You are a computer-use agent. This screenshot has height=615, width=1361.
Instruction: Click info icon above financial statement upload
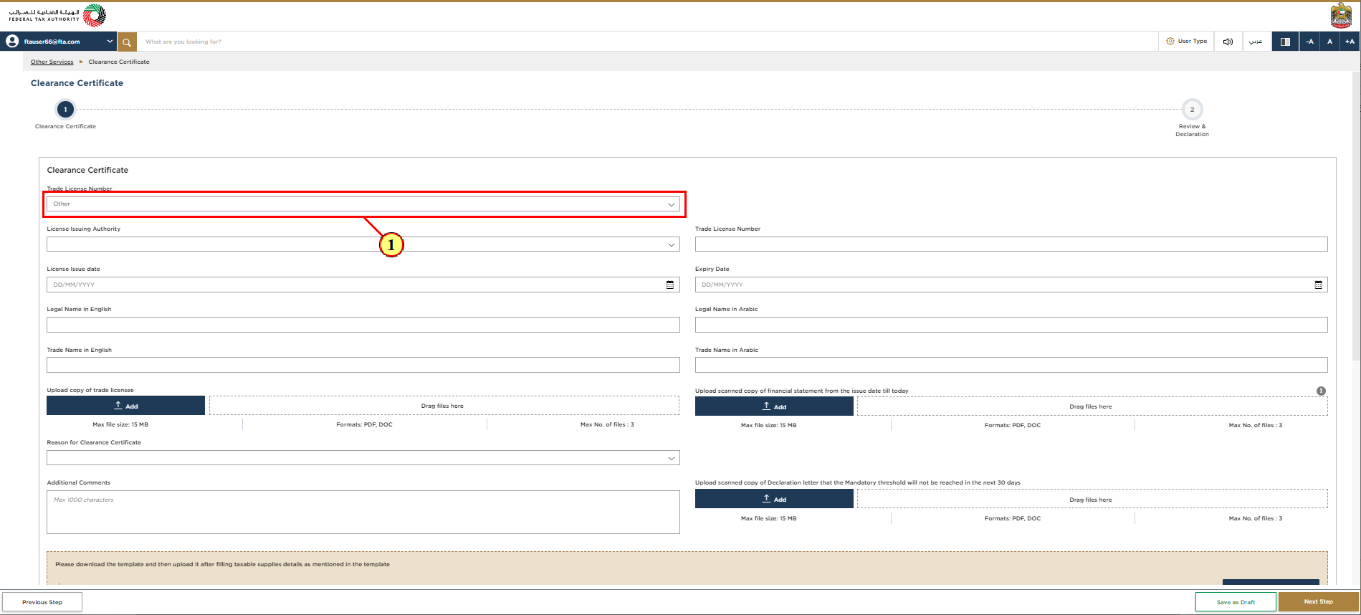click(x=1321, y=391)
